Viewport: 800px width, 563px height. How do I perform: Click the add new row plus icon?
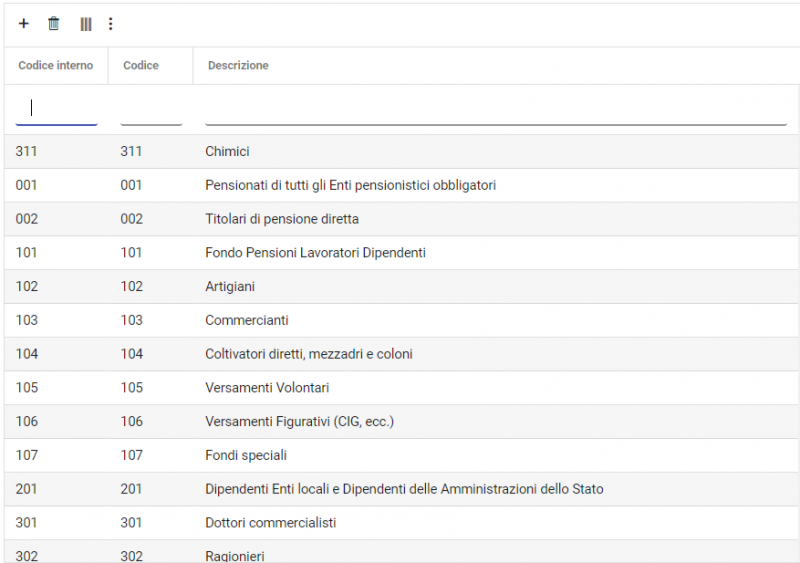coord(24,24)
